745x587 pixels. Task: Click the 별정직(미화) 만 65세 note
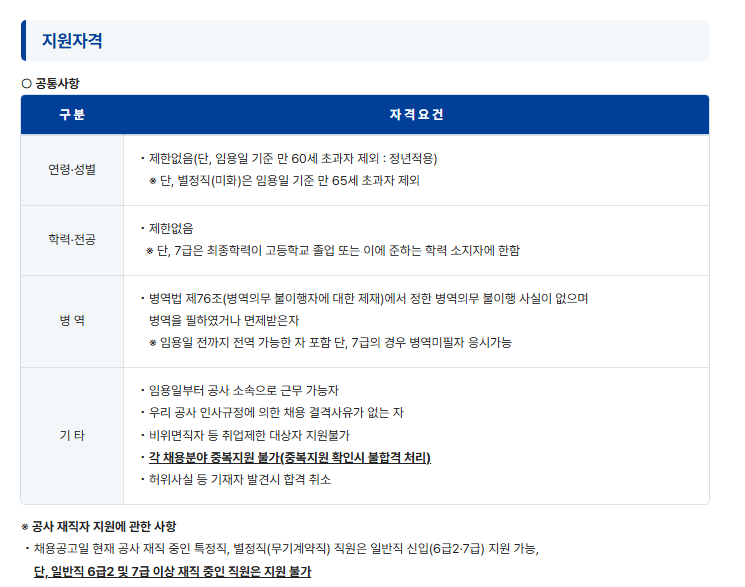(284, 181)
